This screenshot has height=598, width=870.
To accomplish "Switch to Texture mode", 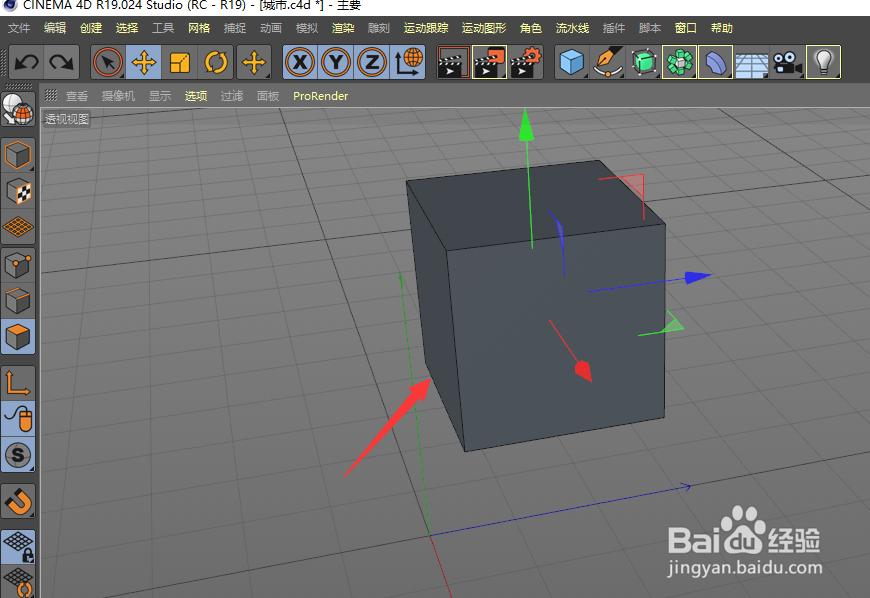I will tap(18, 191).
